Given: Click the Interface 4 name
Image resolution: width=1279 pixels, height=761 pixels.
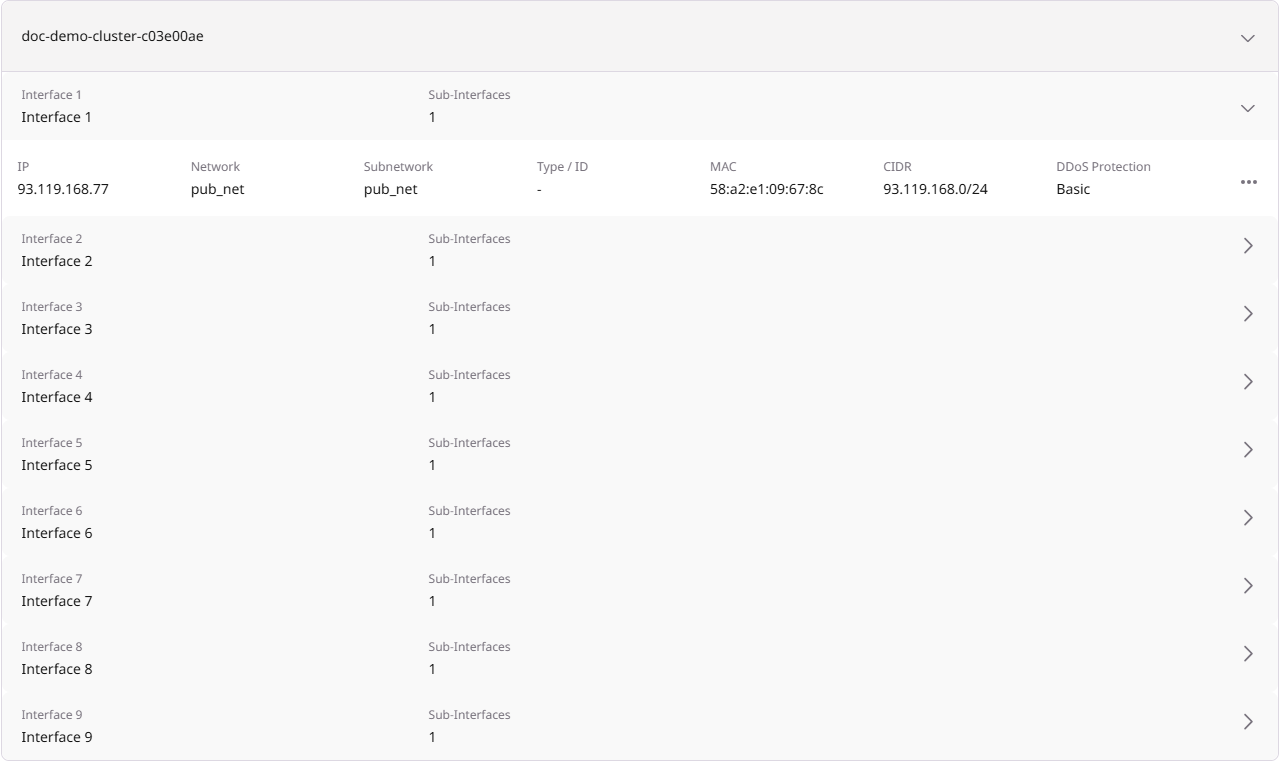Looking at the screenshot, I should coord(57,397).
